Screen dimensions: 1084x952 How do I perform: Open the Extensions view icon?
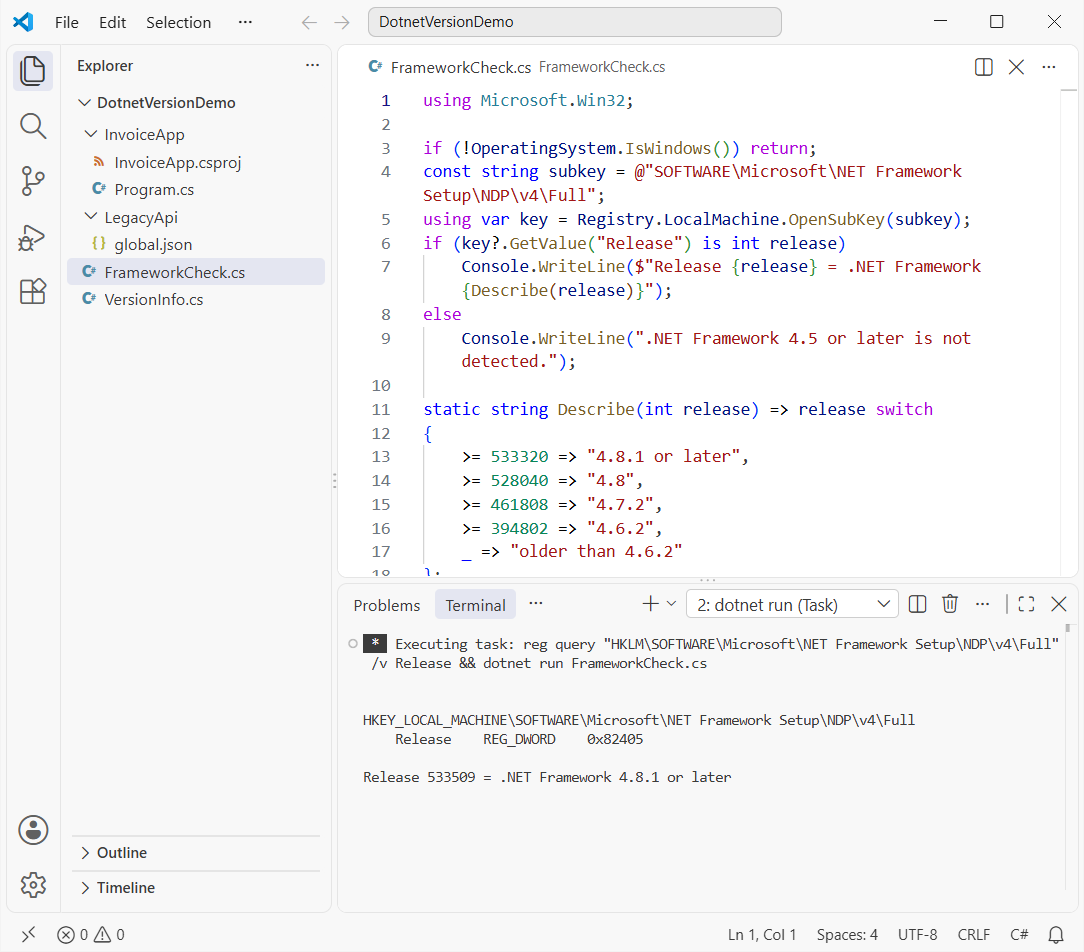pyautogui.click(x=32, y=292)
